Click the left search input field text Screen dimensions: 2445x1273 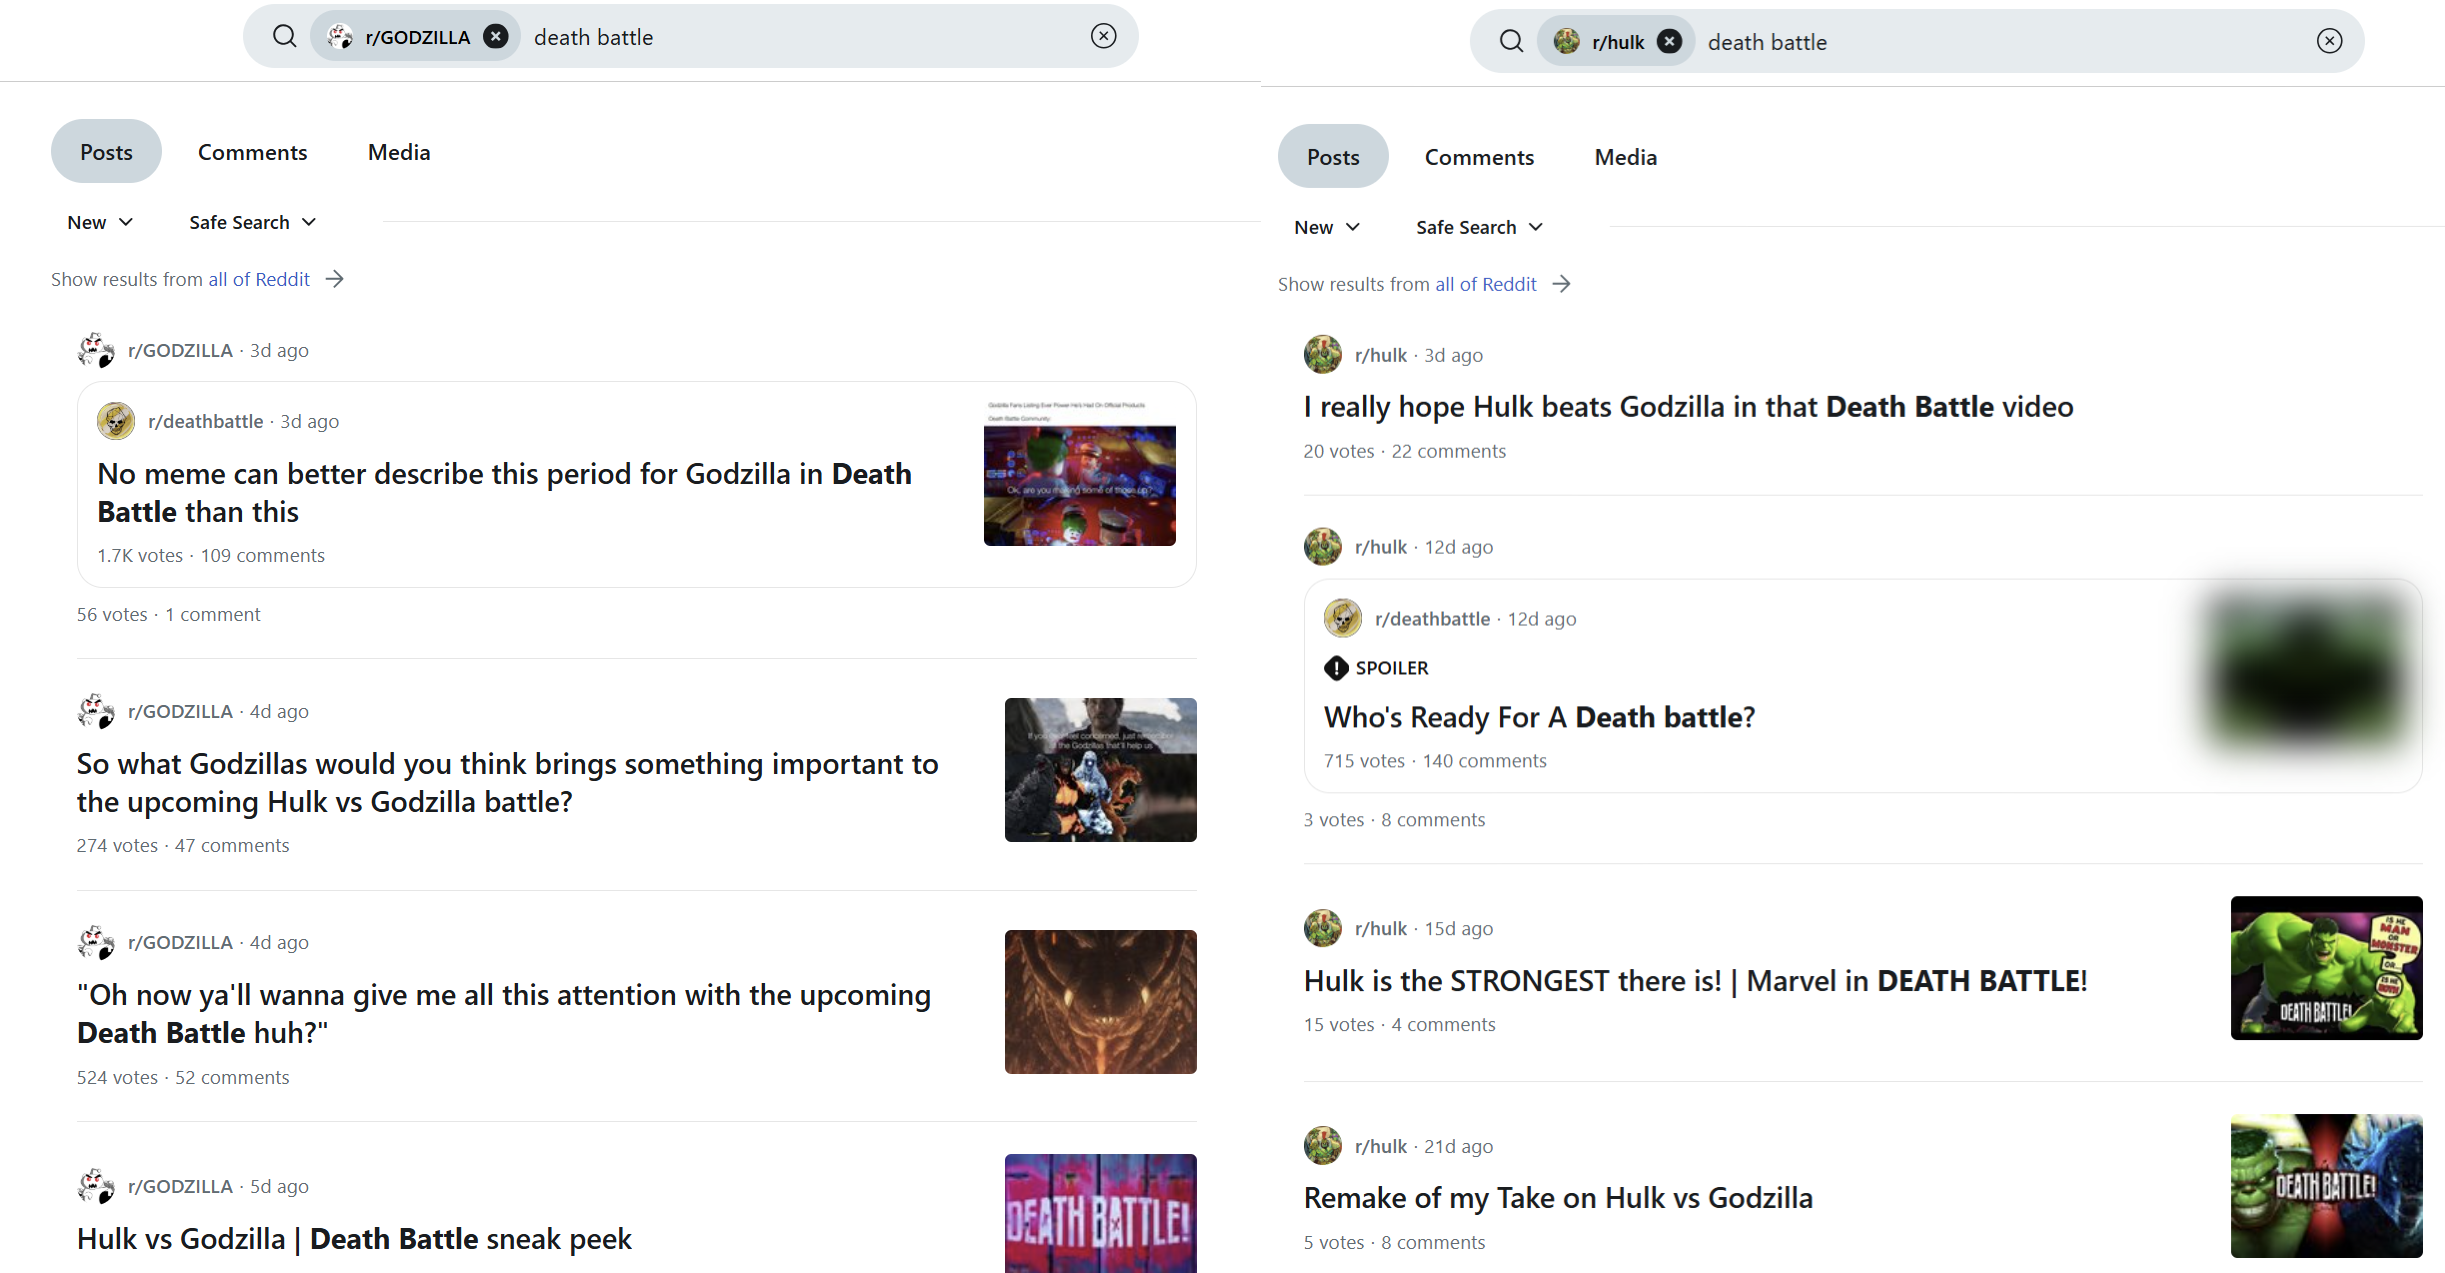(x=593, y=37)
